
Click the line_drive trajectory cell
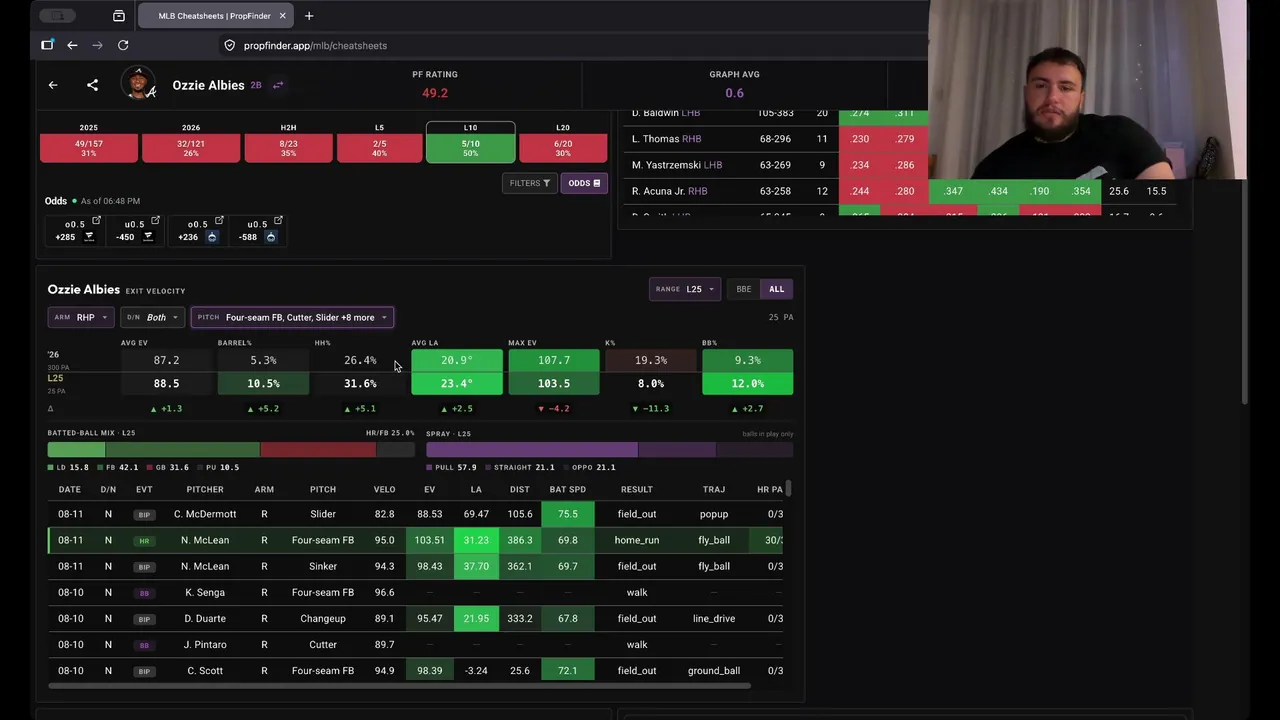[714, 618]
